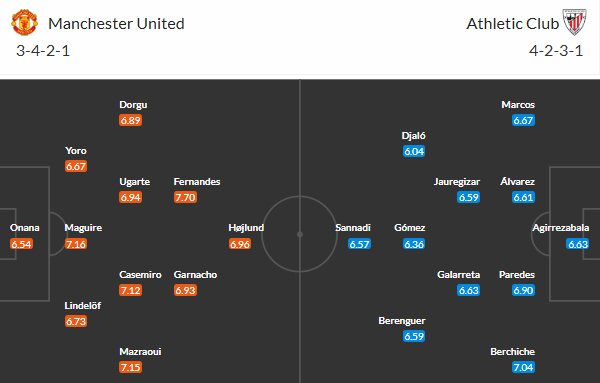Click Djaló's 6.04 rating badge
Viewport: 600px width, 383px height.
tap(414, 152)
